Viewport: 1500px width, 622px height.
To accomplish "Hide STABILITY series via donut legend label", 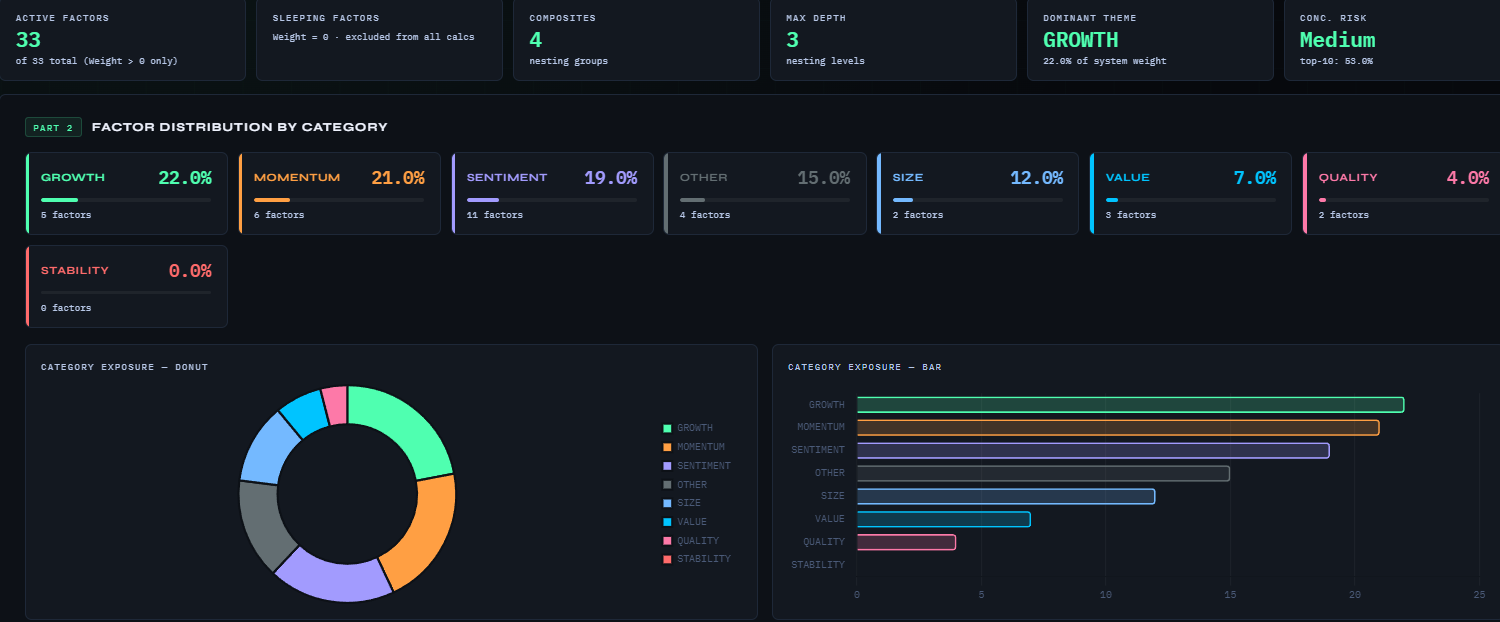I will tap(703, 559).
